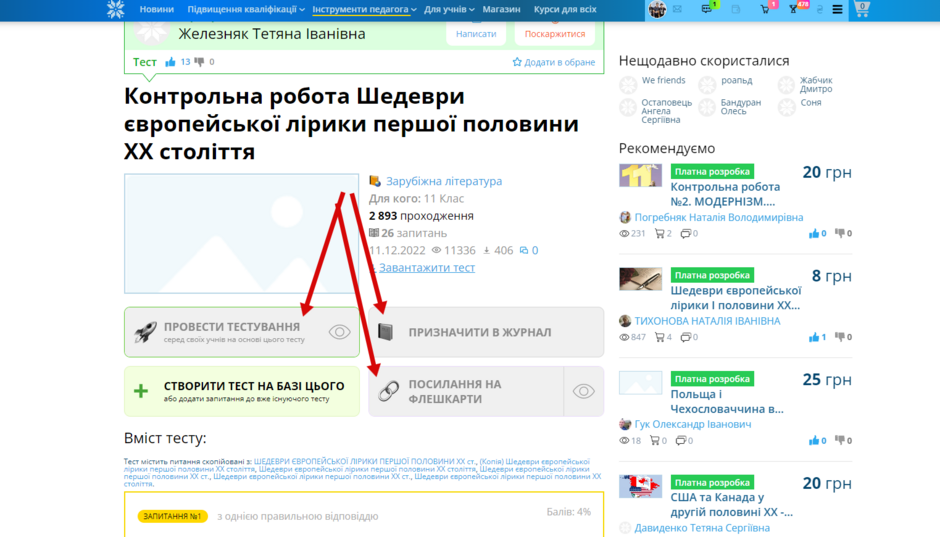
Task: Open the wallet icon in header
Action: pyautogui.click(x=736, y=9)
